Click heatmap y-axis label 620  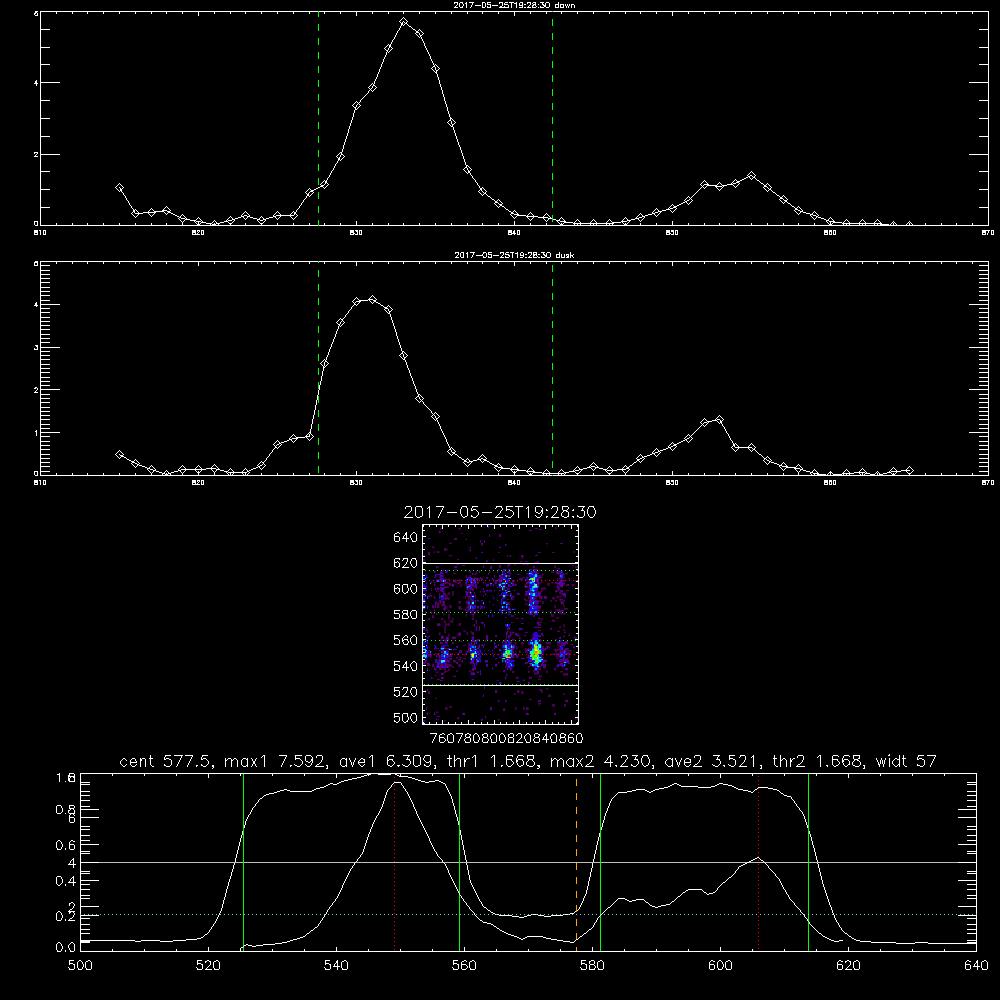(x=406, y=563)
